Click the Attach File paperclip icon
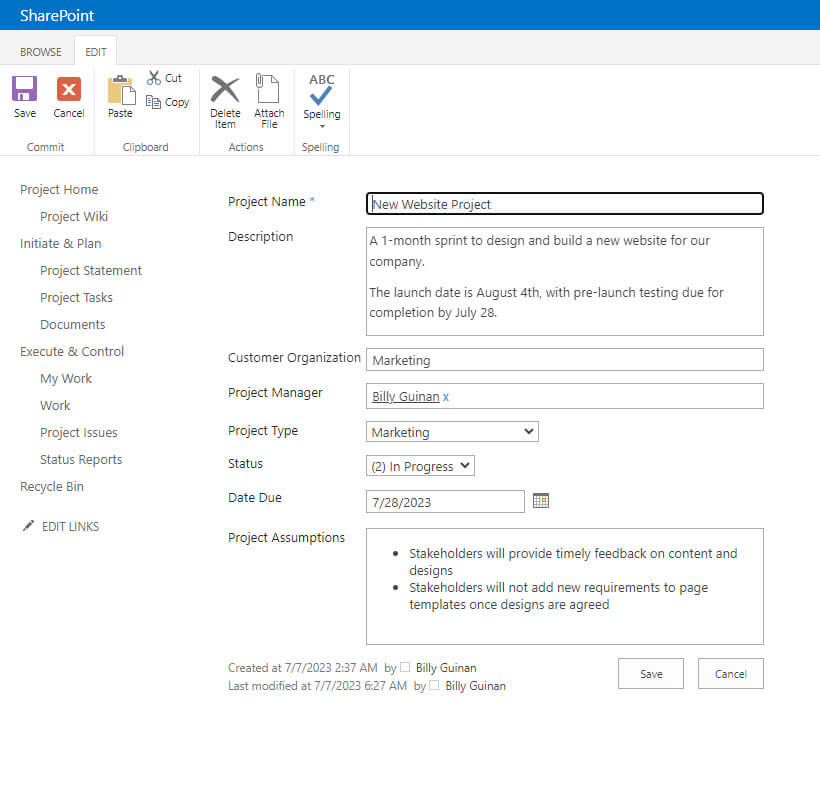The image size is (820, 798). (x=268, y=89)
